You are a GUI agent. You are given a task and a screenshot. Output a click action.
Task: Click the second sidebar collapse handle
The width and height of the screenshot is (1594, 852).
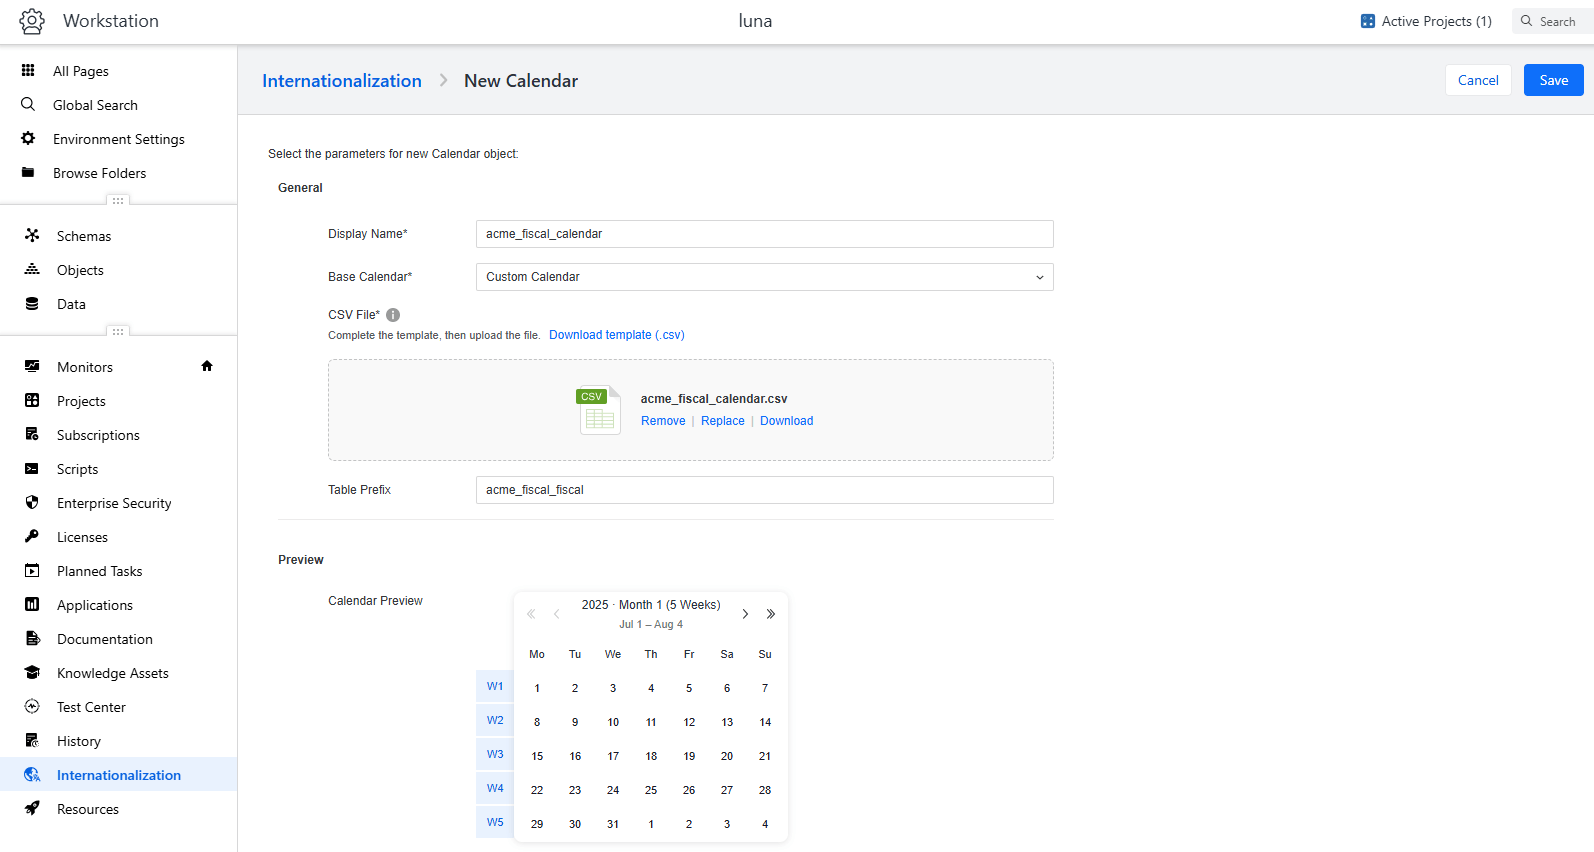click(118, 332)
